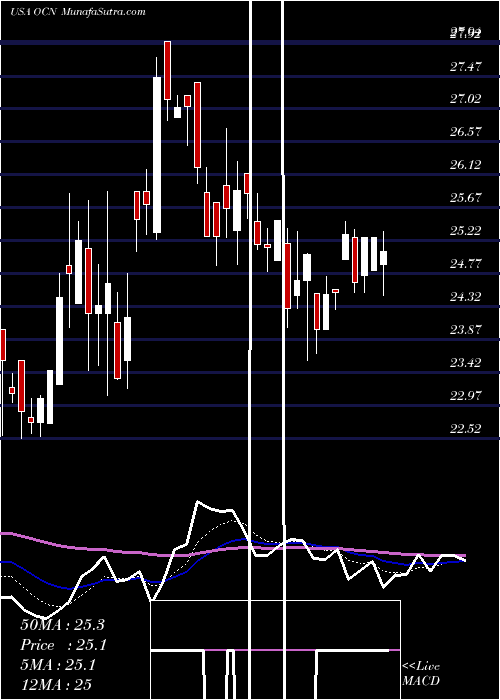Click the 27.02 price axis label
Viewport: 500px width, 700px height.
coord(466,99)
